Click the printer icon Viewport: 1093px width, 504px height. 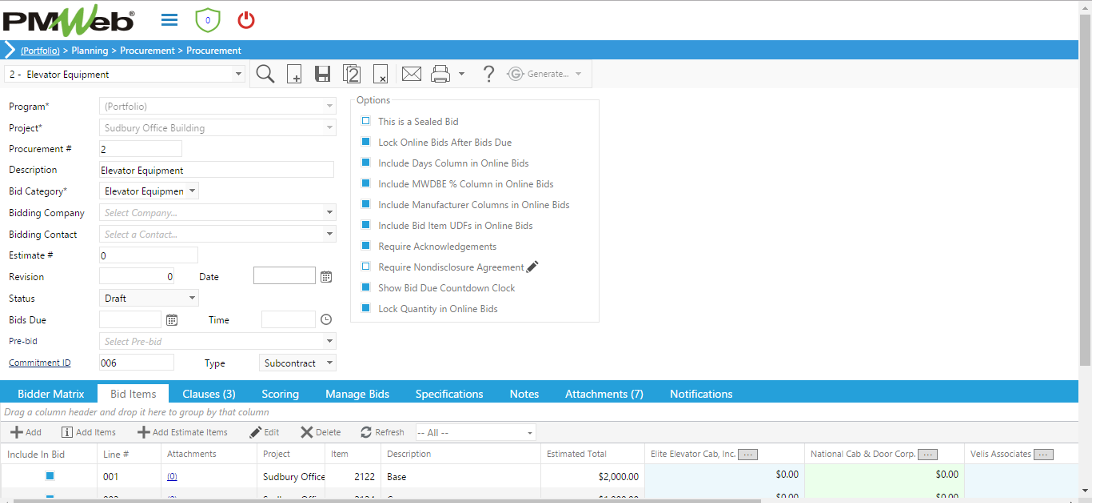[x=440, y=74]
